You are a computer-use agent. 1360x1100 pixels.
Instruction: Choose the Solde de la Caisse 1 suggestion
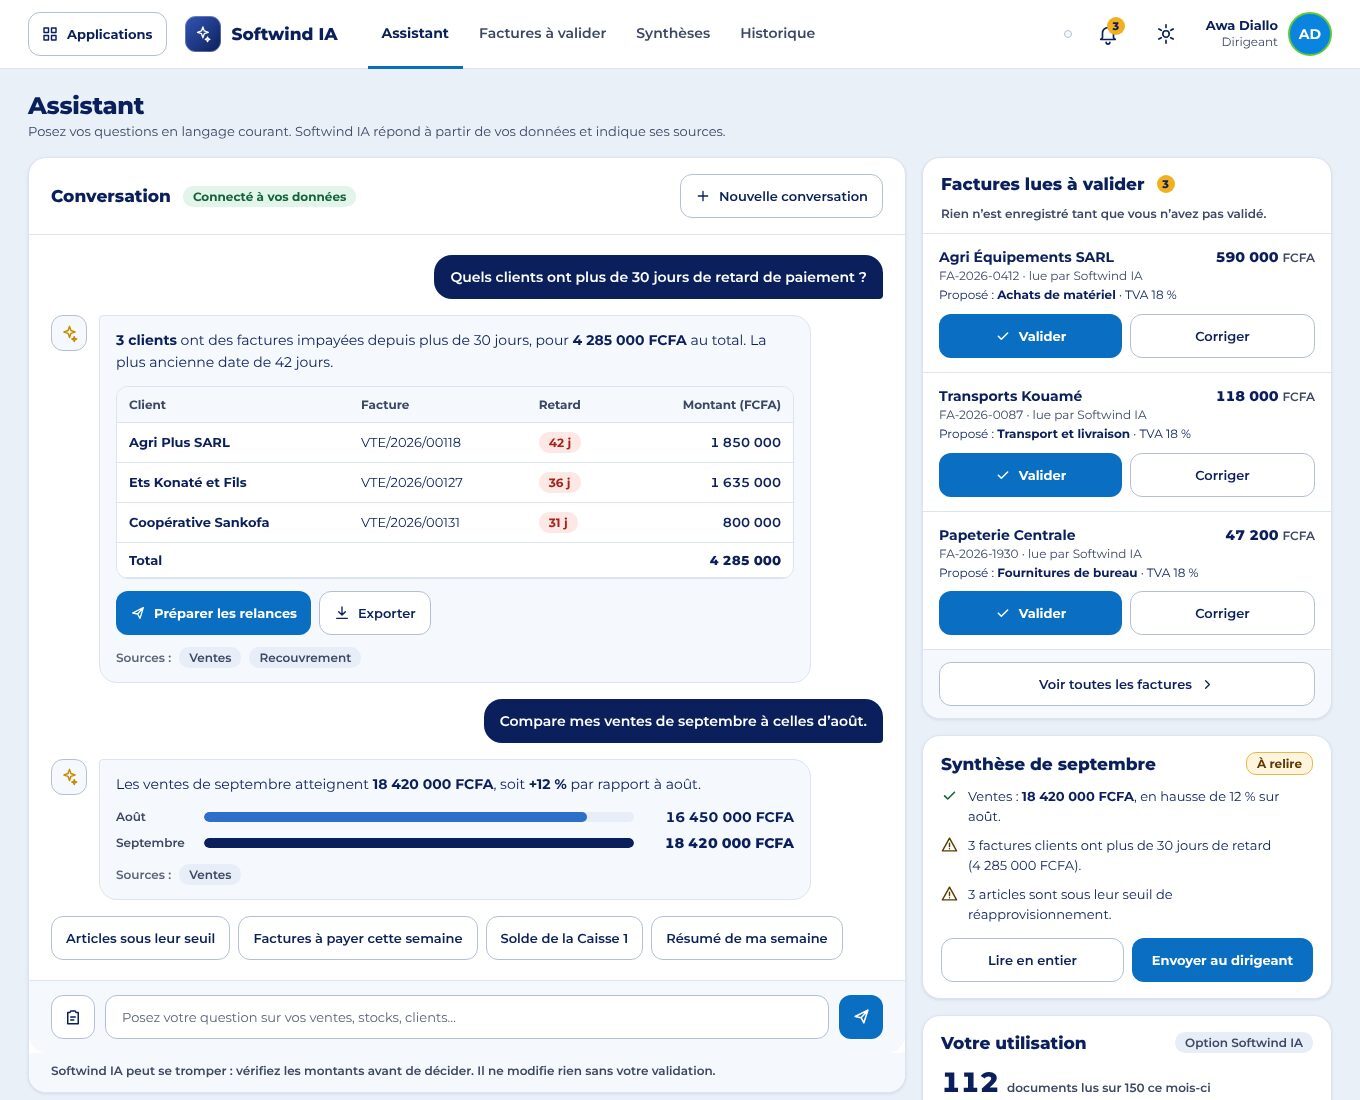tap(564, 938)
